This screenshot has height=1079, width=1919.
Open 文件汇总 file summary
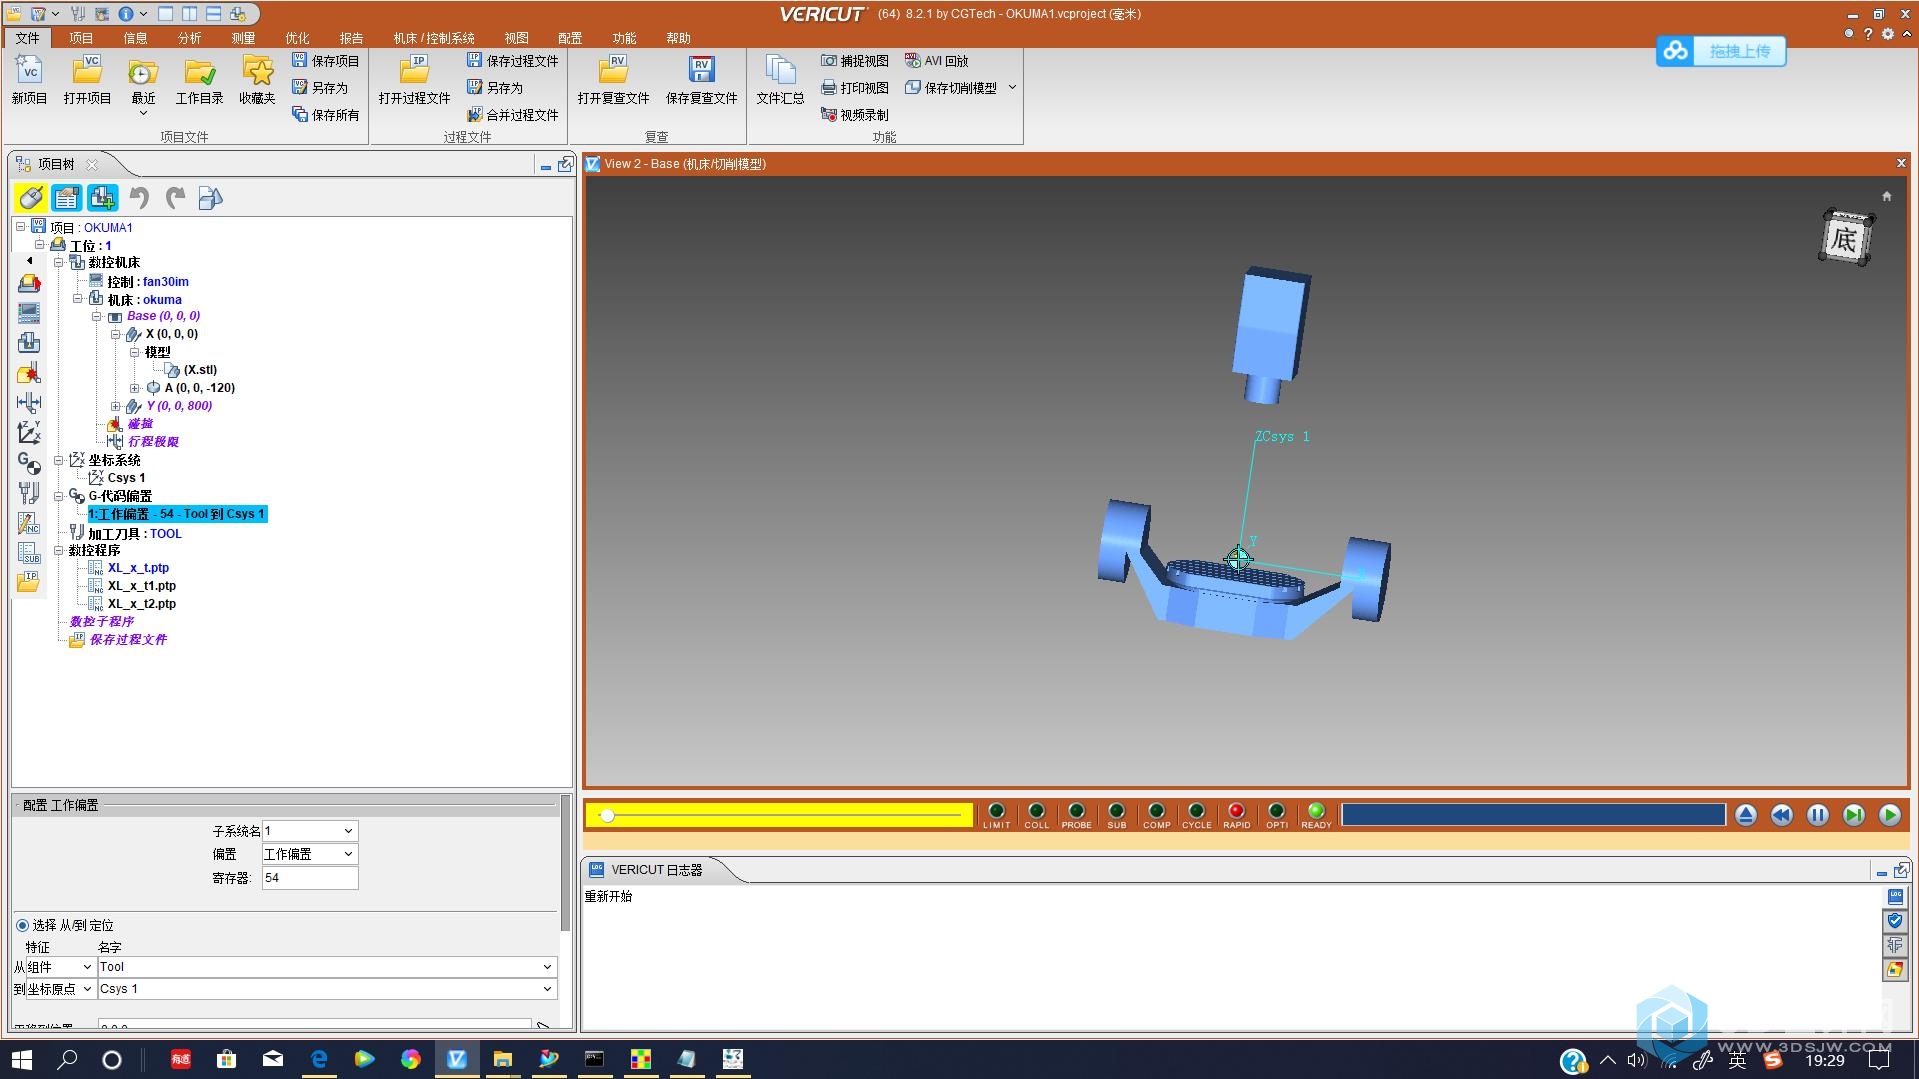(780, 80)
